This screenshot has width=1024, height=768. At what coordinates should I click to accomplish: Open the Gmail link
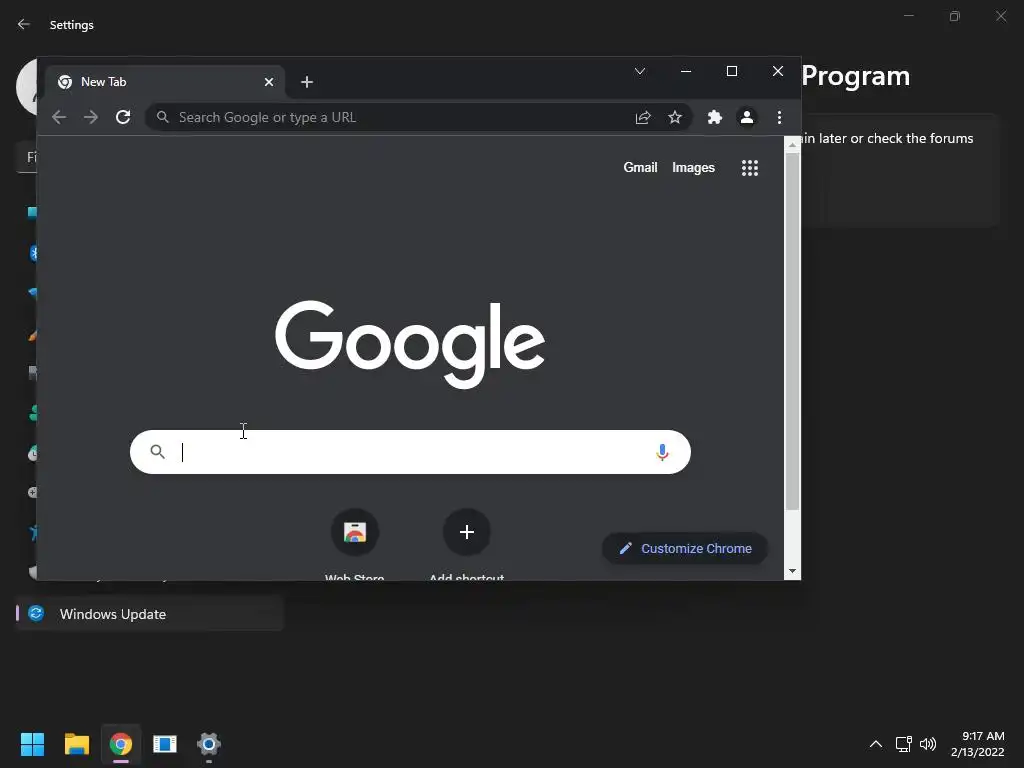coord(640,168)
